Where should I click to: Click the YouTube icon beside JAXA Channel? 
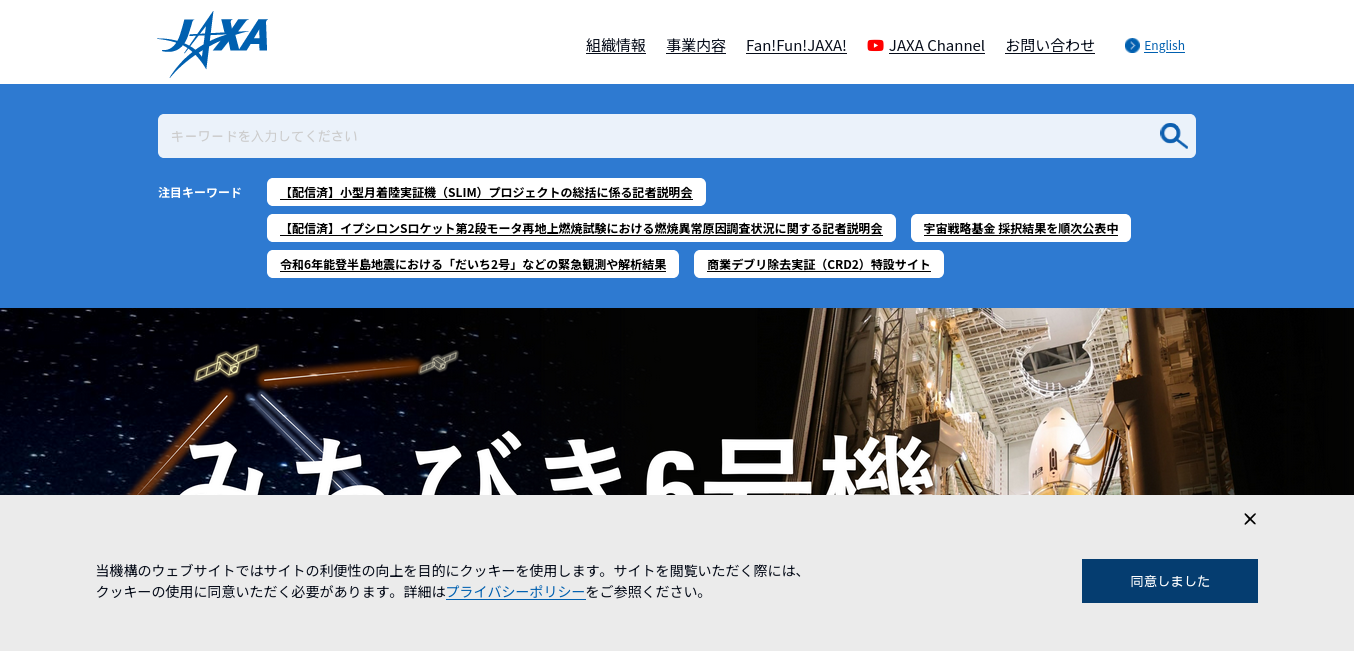tap(875, 45)
